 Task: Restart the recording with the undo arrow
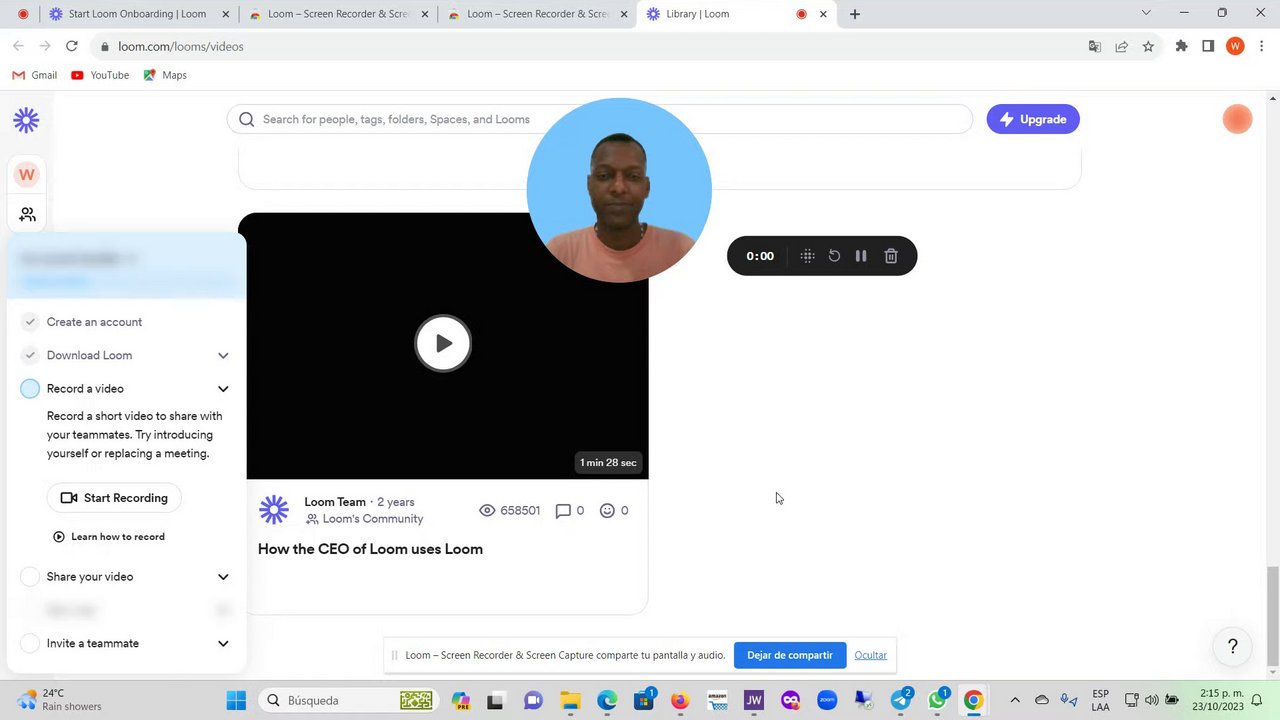834,256
